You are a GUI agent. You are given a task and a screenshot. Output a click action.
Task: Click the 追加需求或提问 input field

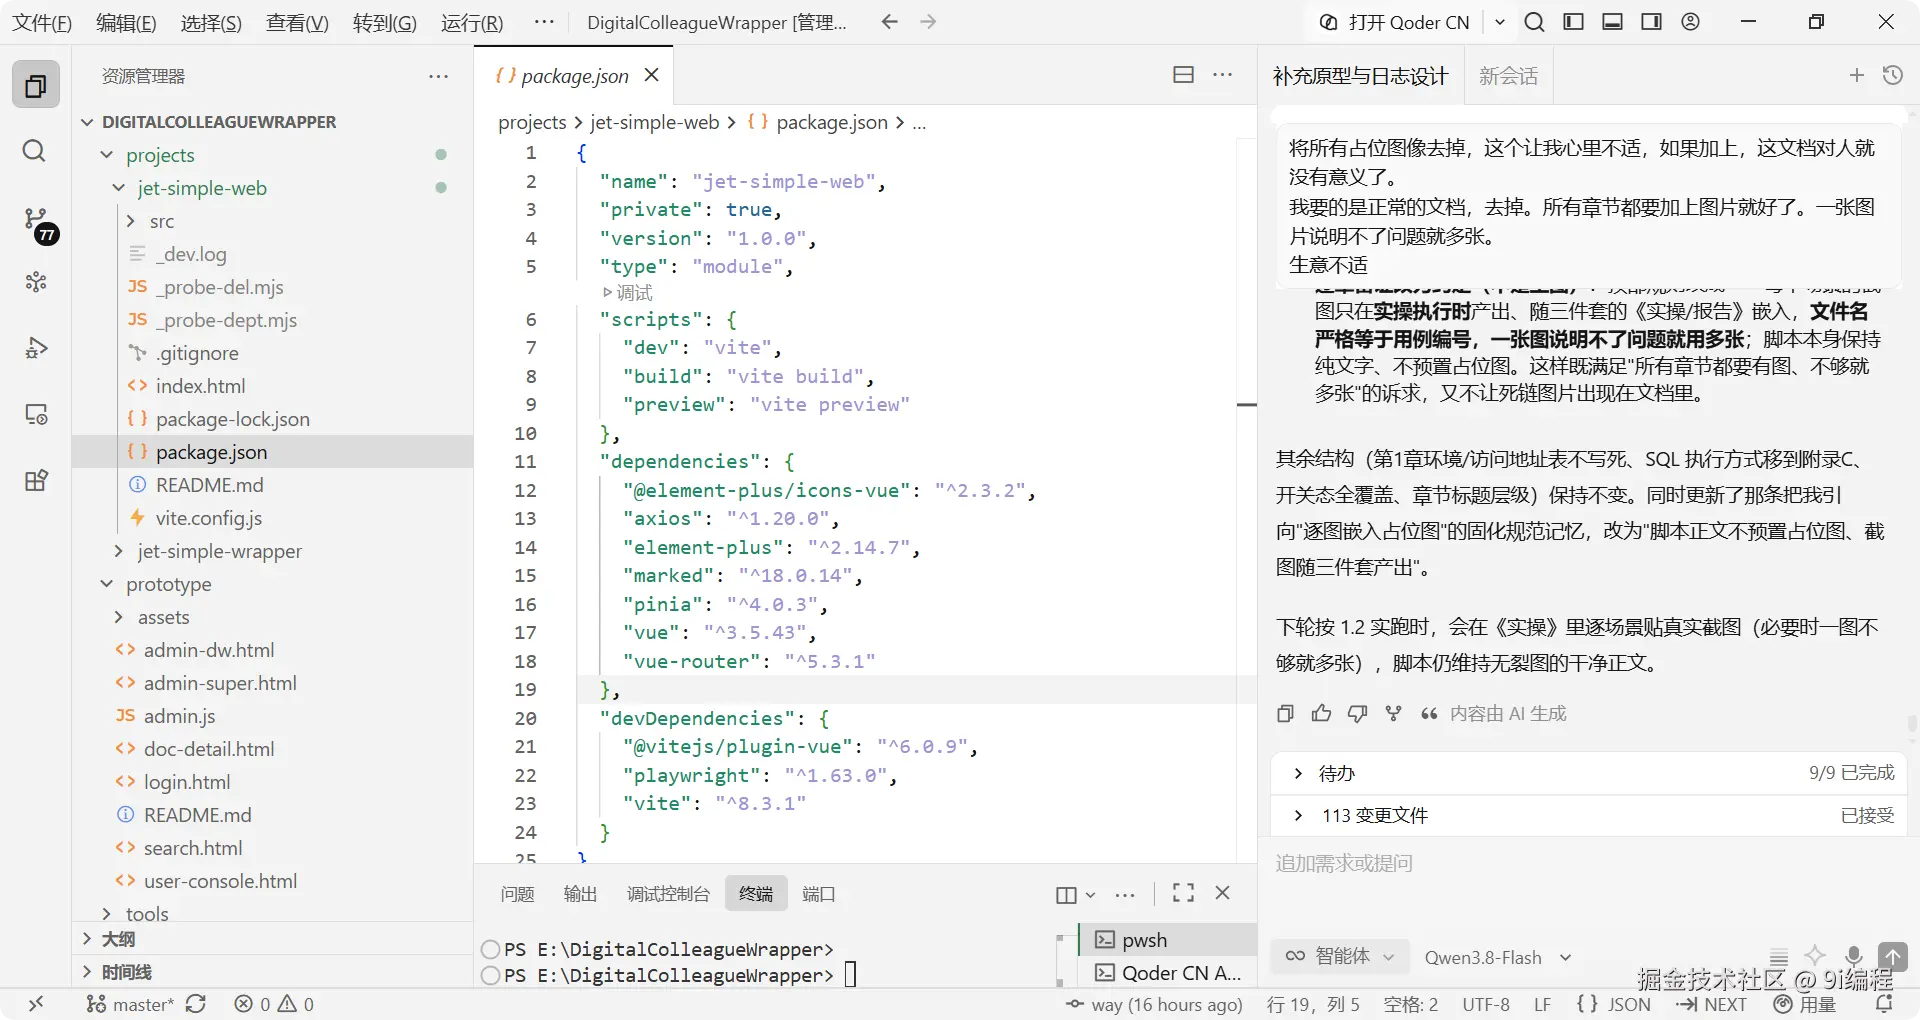click(1588, 863)
